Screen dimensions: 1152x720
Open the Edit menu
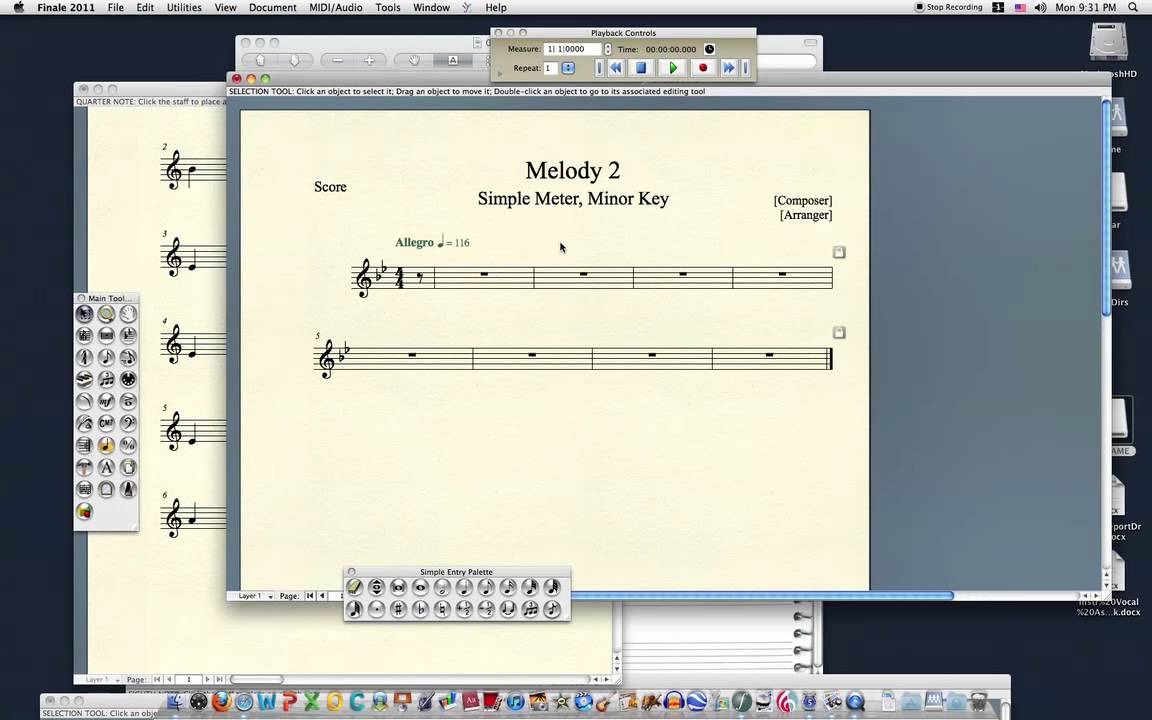click(145, 7)
